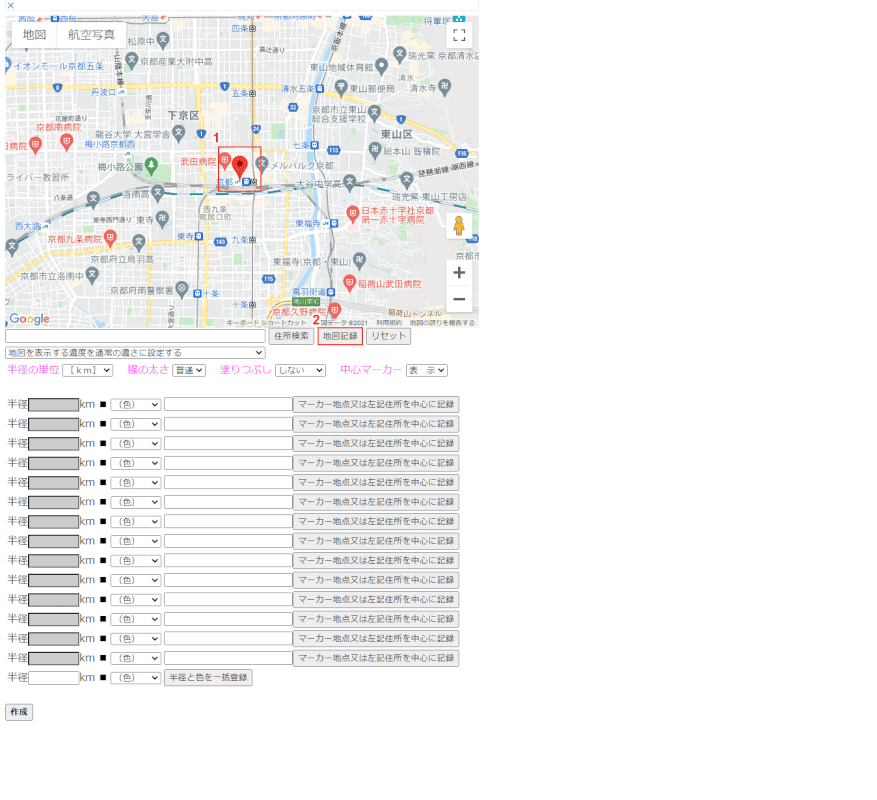Click the 地図の誤りを報告する link
This screenshot has width=877, height=800.
point(442,323)
